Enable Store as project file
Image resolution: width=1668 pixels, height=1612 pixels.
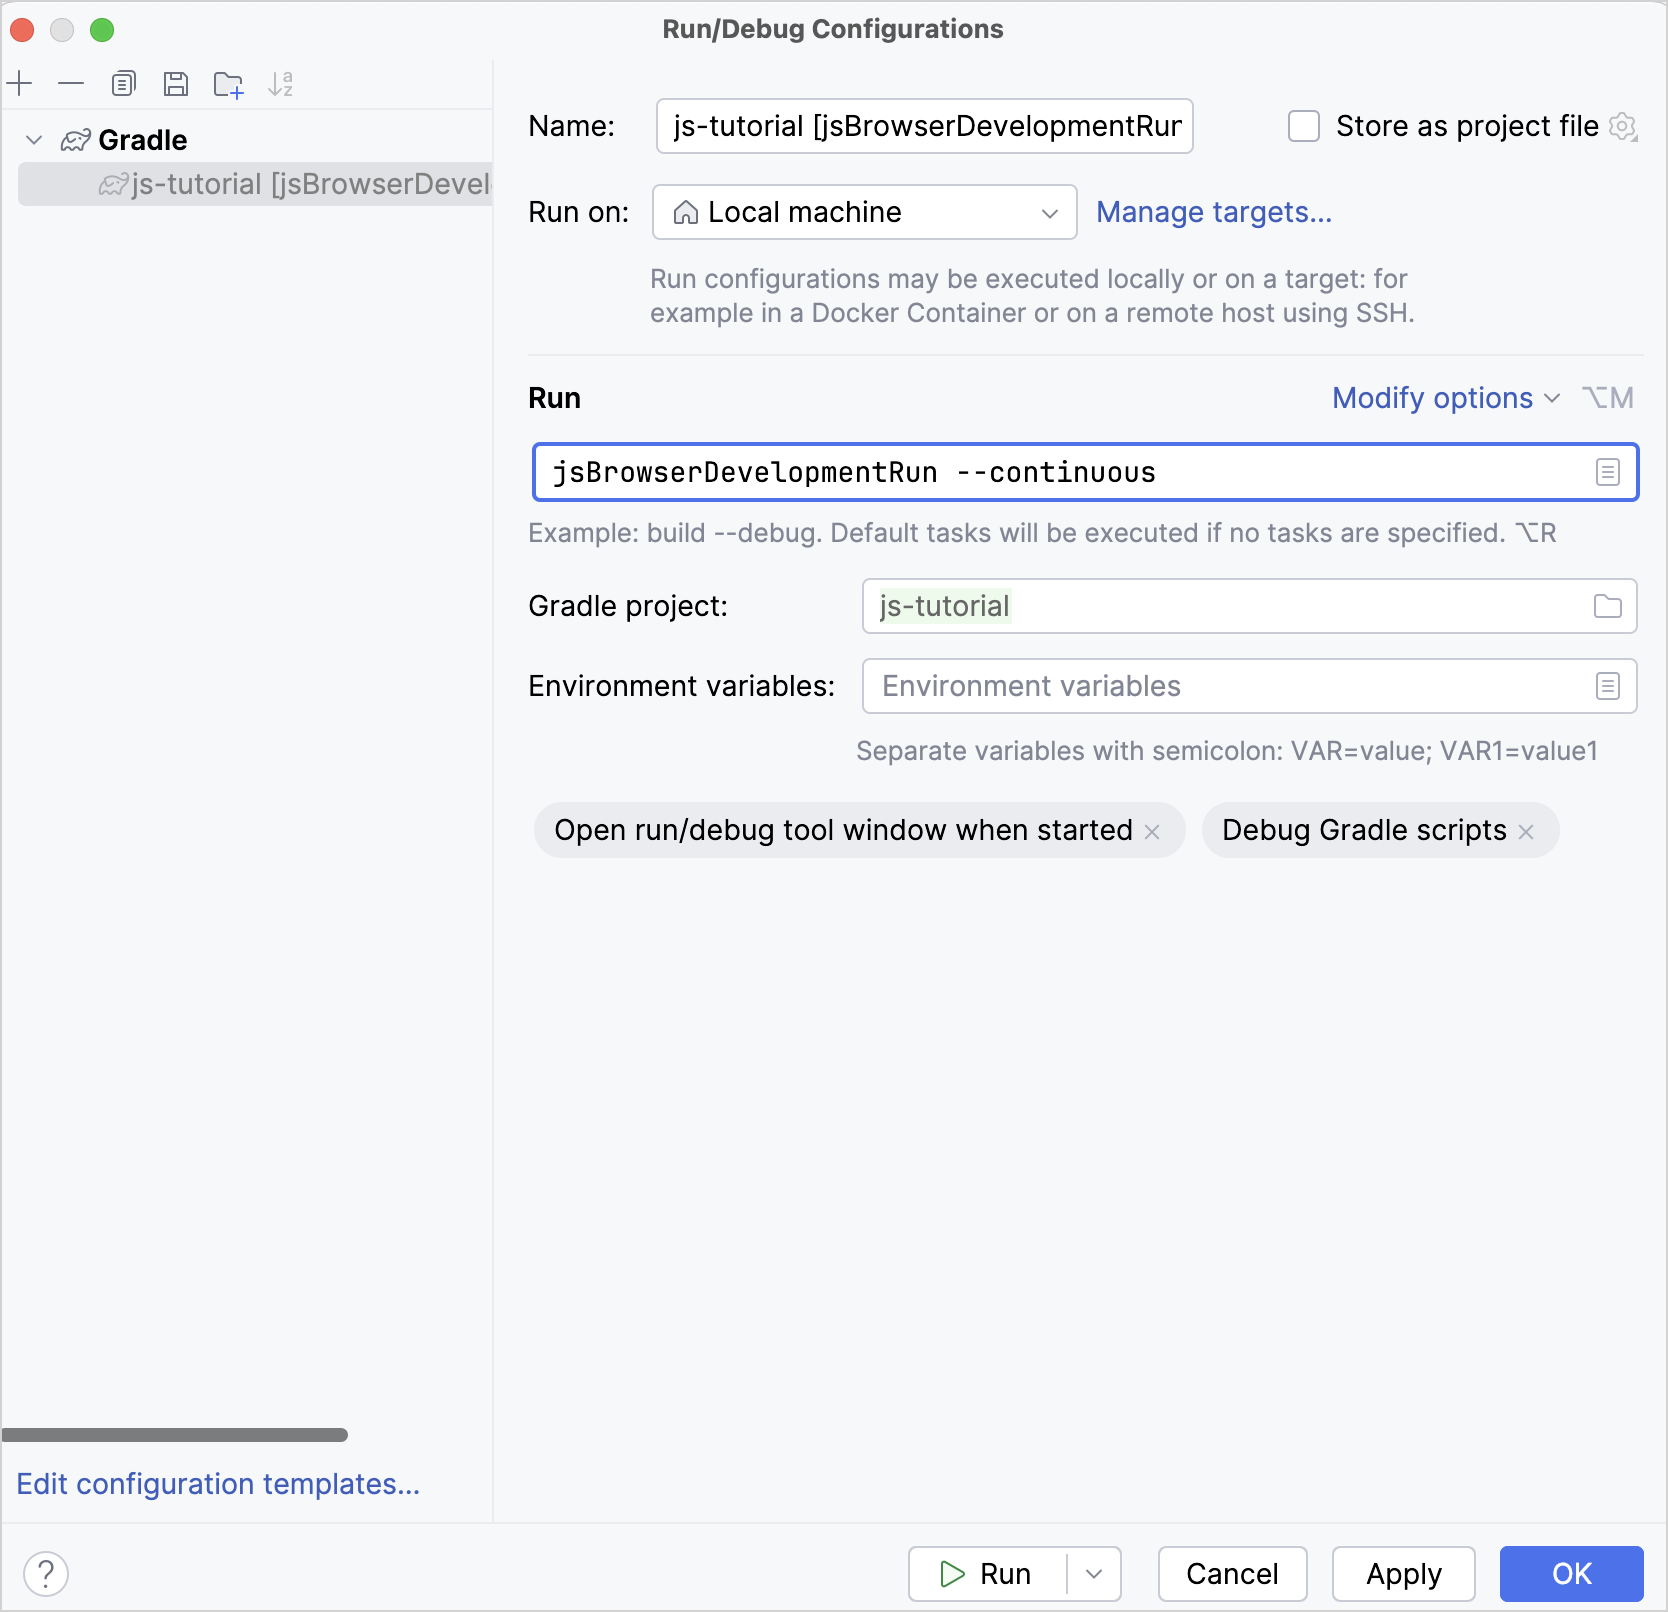1303,126
